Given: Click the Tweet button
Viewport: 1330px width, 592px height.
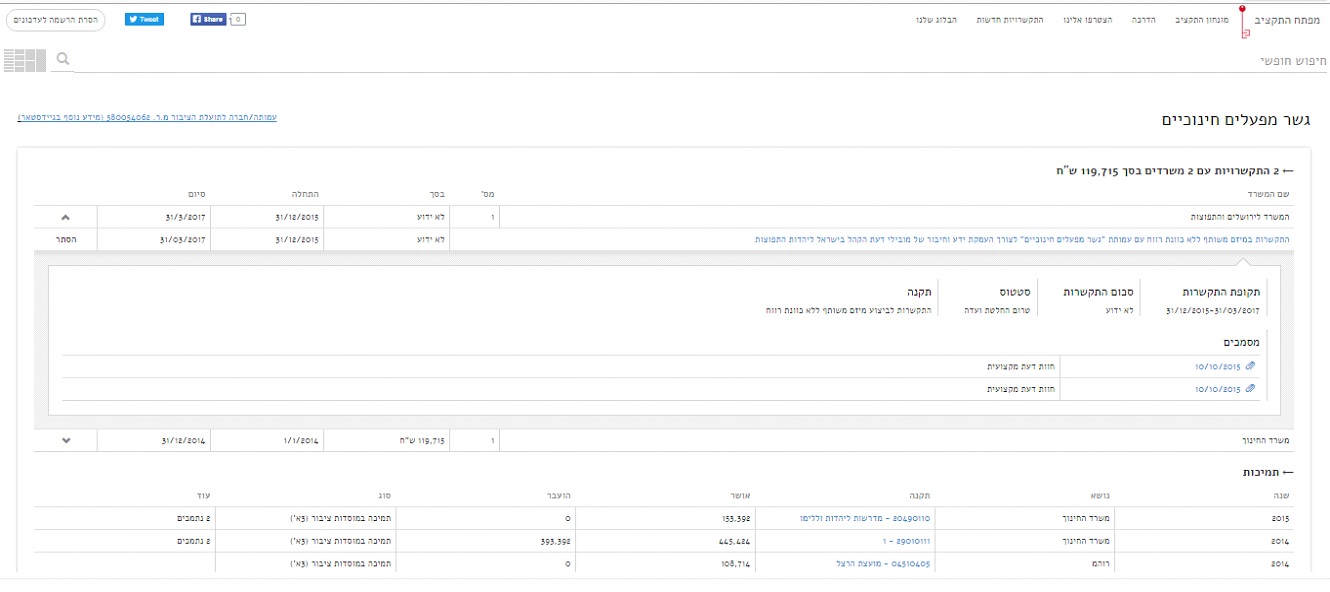Looking at the screenshot, I should (x=144, y=19).
